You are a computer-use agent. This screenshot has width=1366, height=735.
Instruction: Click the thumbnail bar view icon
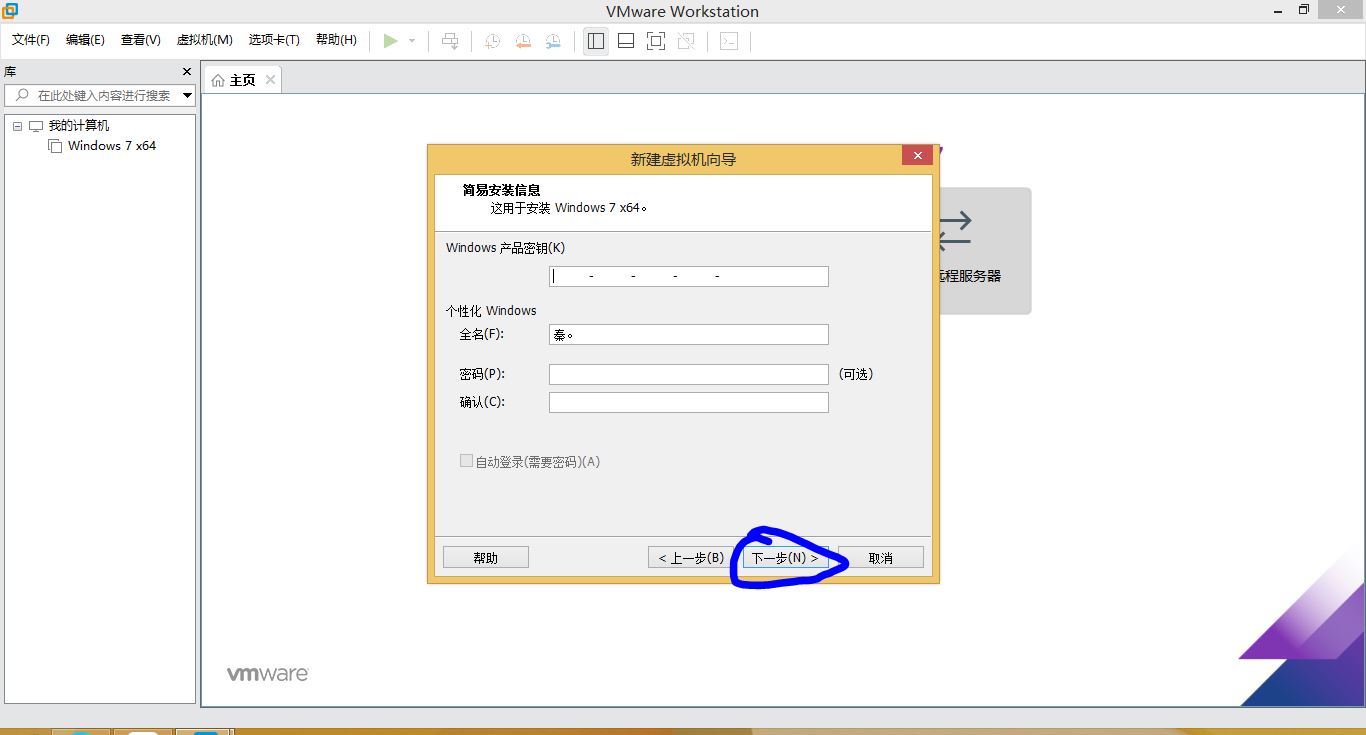(626, 41)
